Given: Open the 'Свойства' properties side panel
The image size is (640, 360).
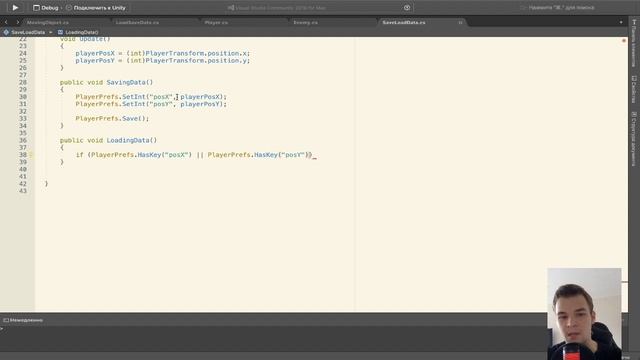Looking at the screenshot, I should [x=634, y=89].
